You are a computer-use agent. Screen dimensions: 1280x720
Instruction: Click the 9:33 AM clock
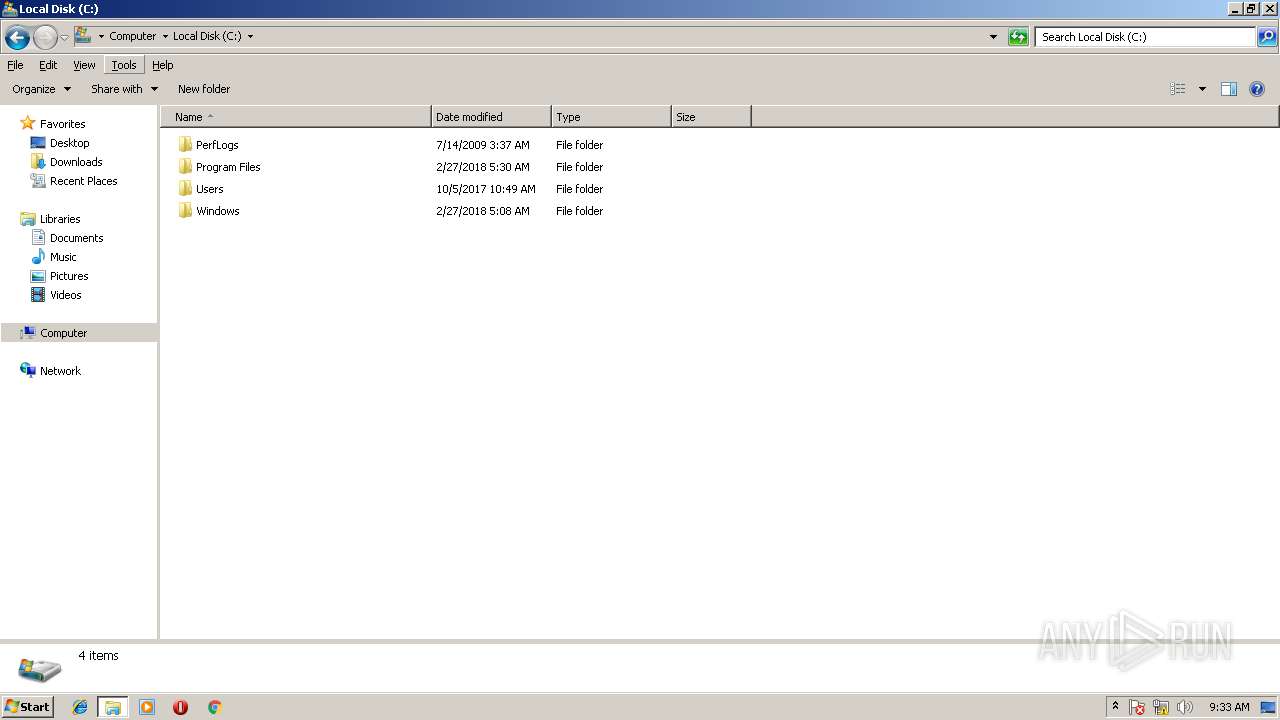click(1229, 707)
